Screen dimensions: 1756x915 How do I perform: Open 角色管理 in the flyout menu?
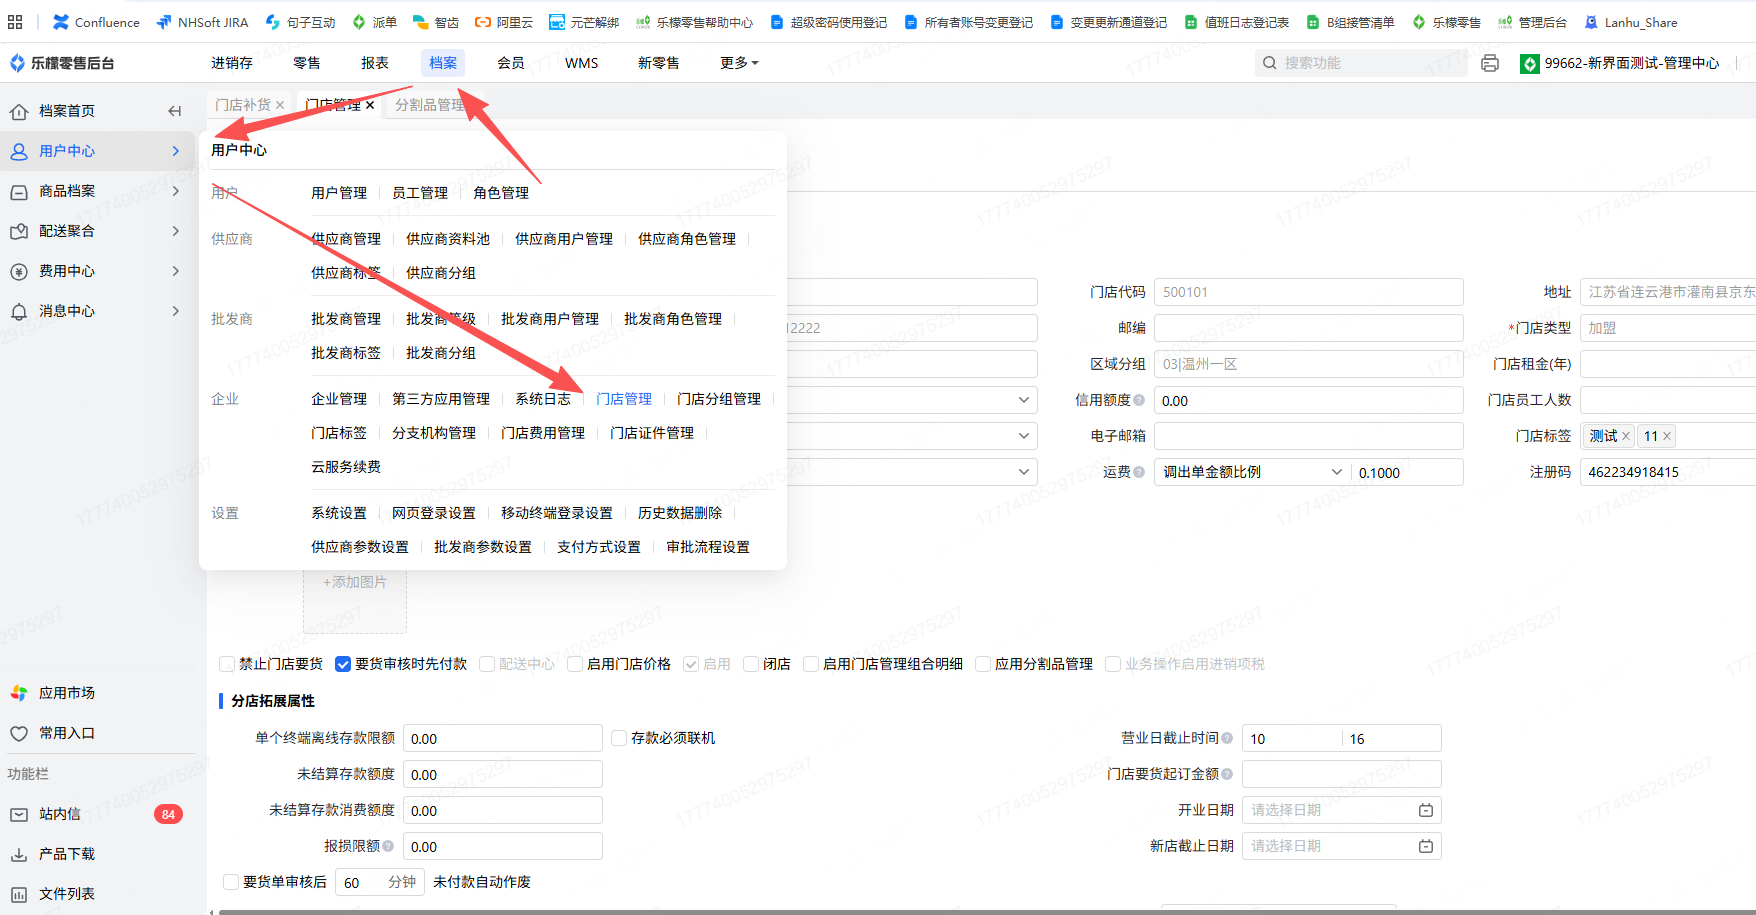tap(501, 193)
